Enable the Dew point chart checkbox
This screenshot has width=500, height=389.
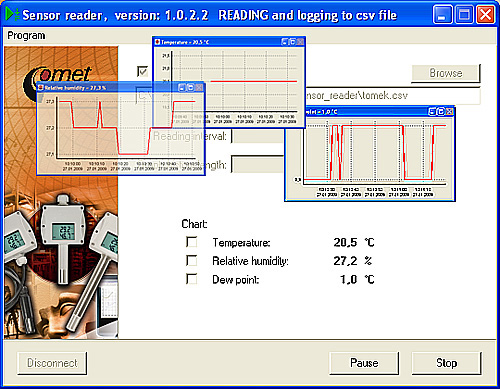(x=191, y=279)
